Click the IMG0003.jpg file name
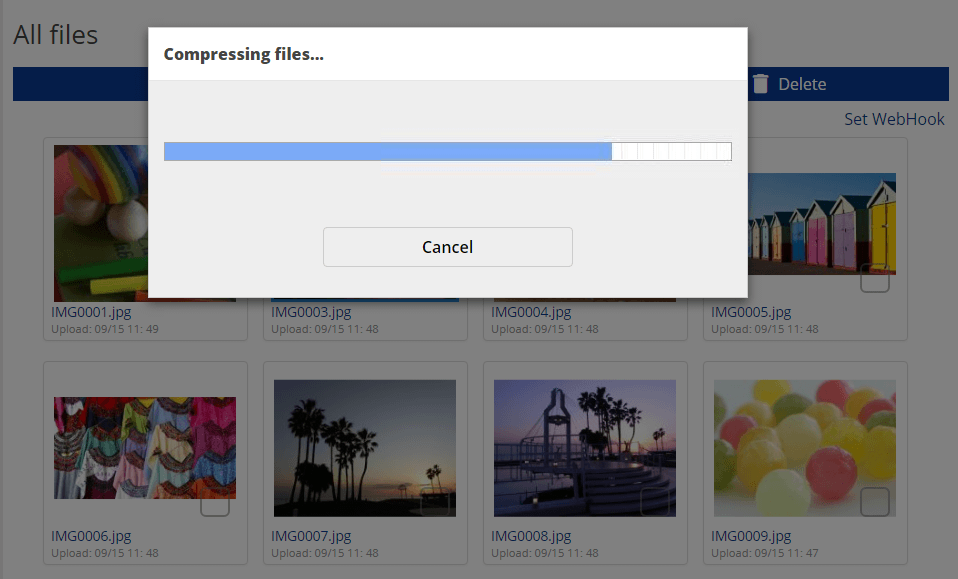This screenshot has width=958, height=579. point(311,311)
